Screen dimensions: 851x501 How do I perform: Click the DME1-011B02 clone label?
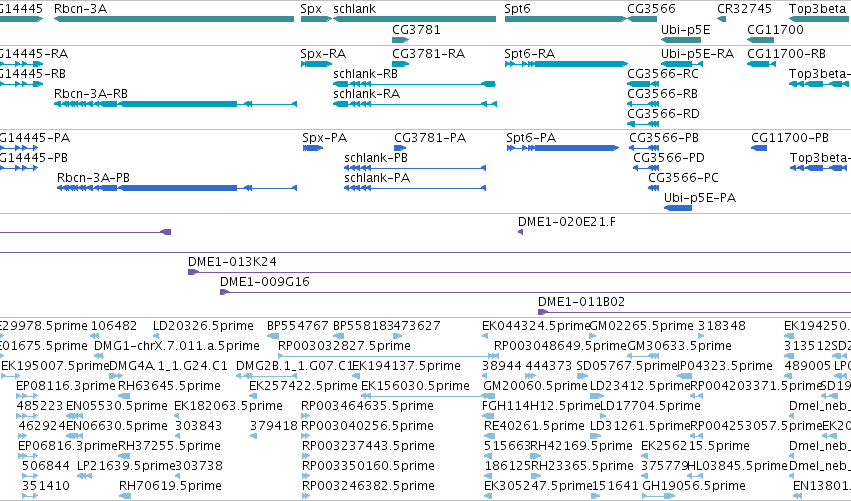[581, 302]
